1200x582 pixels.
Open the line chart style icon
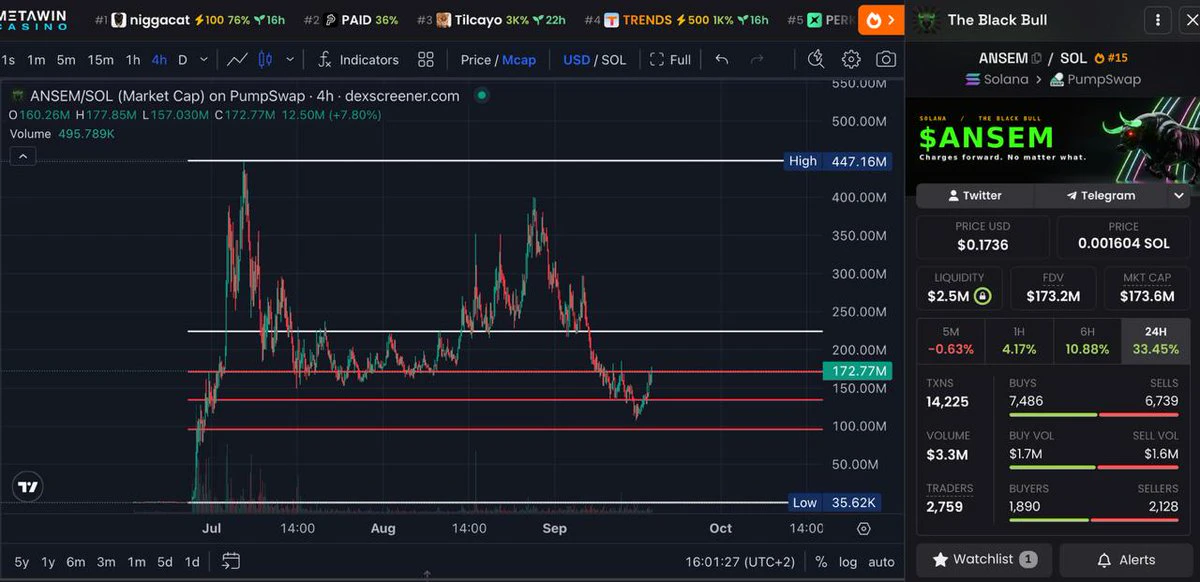(237, 60)
